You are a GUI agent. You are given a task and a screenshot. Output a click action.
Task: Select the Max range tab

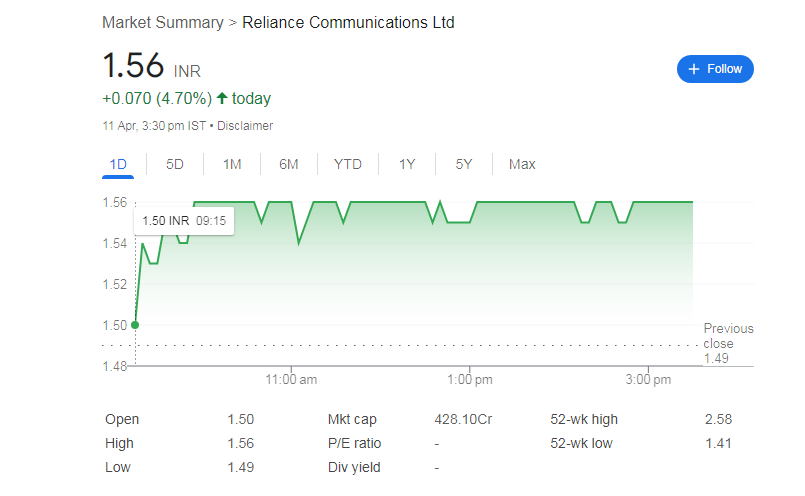pyautogui.click(x=522, y=164)
